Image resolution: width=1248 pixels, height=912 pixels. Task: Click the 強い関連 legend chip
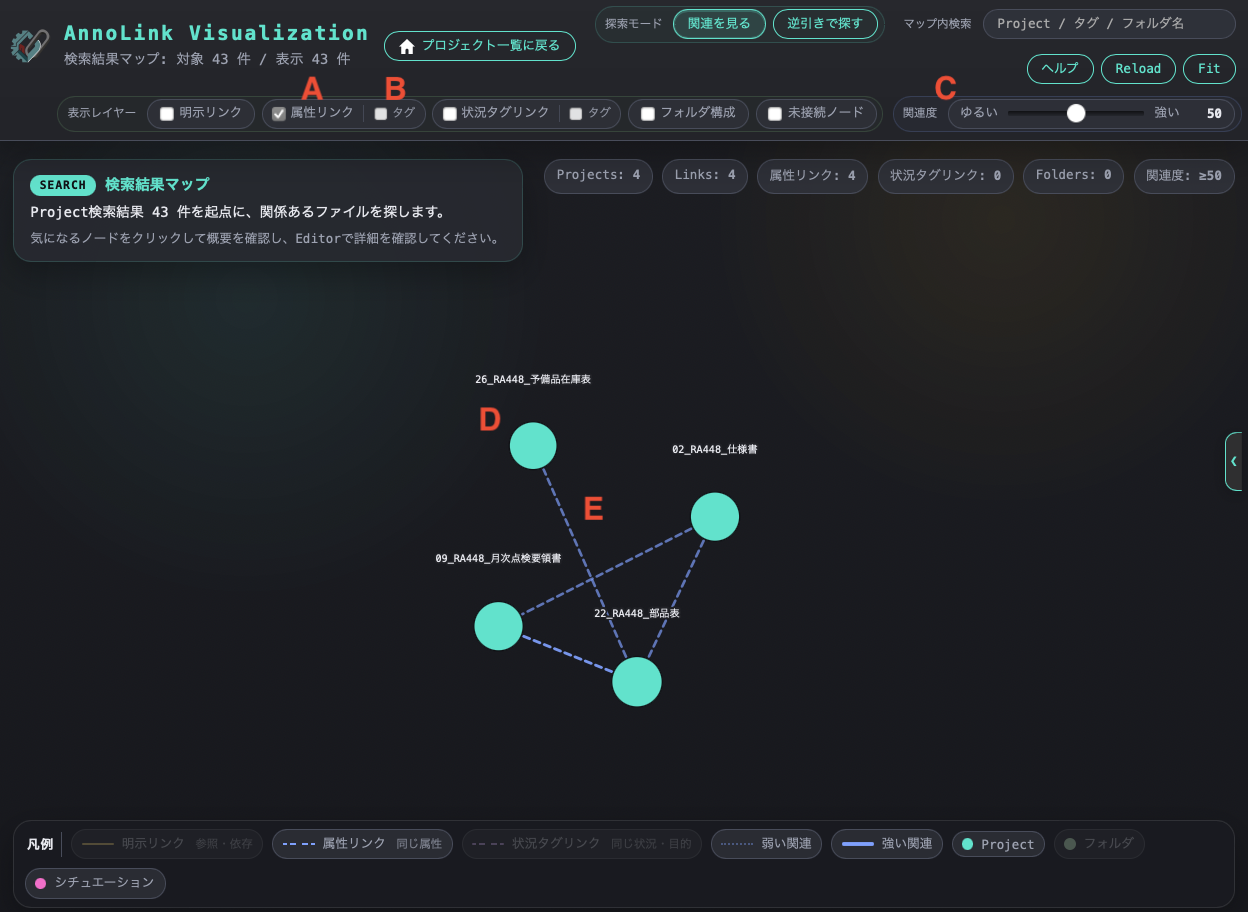point(887,844)
